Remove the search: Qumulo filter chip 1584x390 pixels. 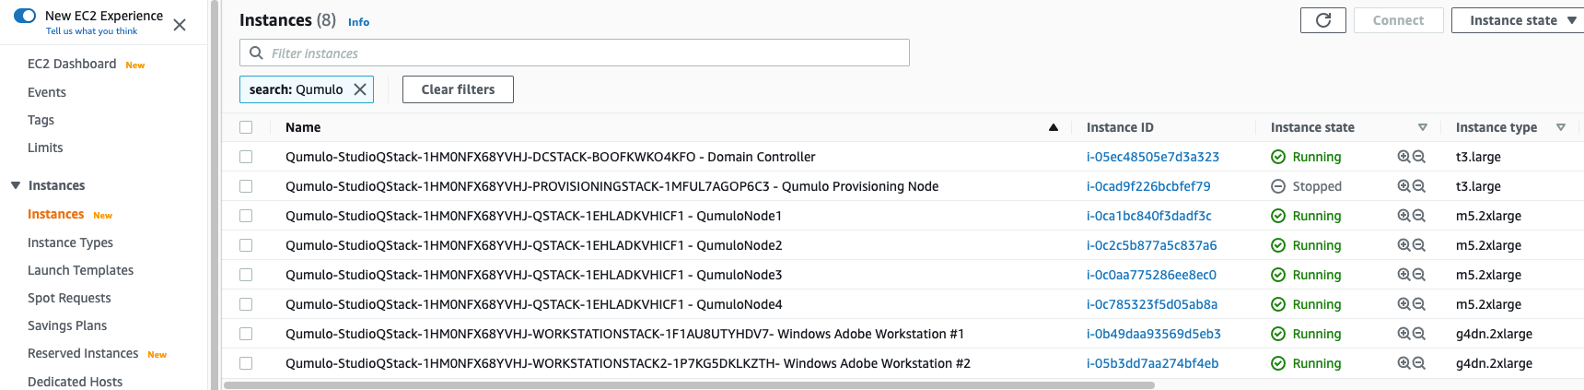(x=360, y=89)
